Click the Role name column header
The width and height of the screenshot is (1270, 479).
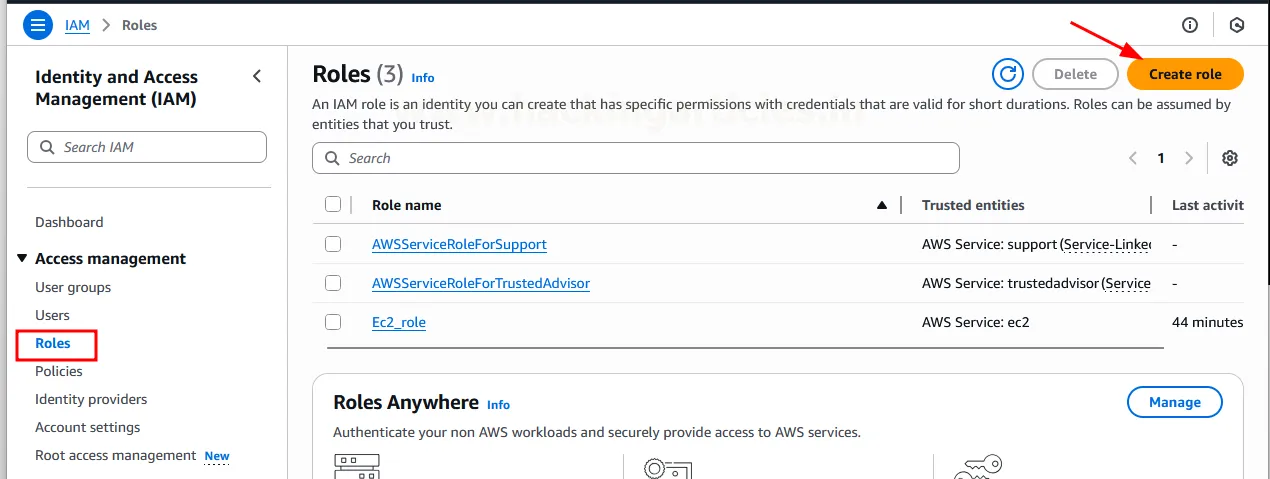click(407, 205)
